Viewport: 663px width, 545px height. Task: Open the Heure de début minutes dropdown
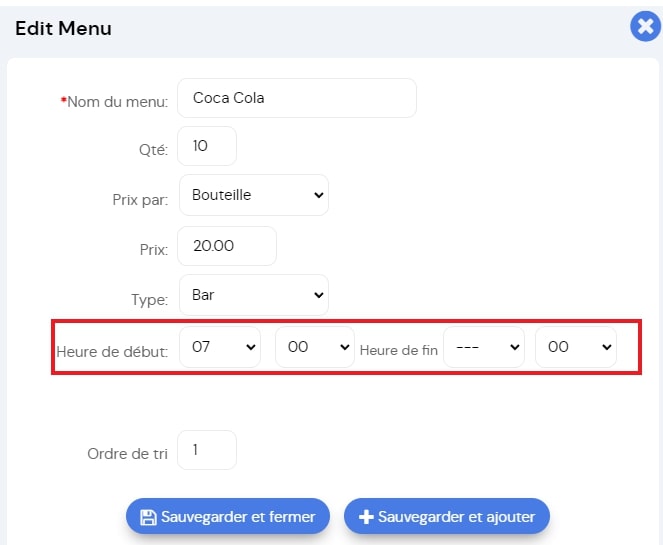[x=315, y=347]
